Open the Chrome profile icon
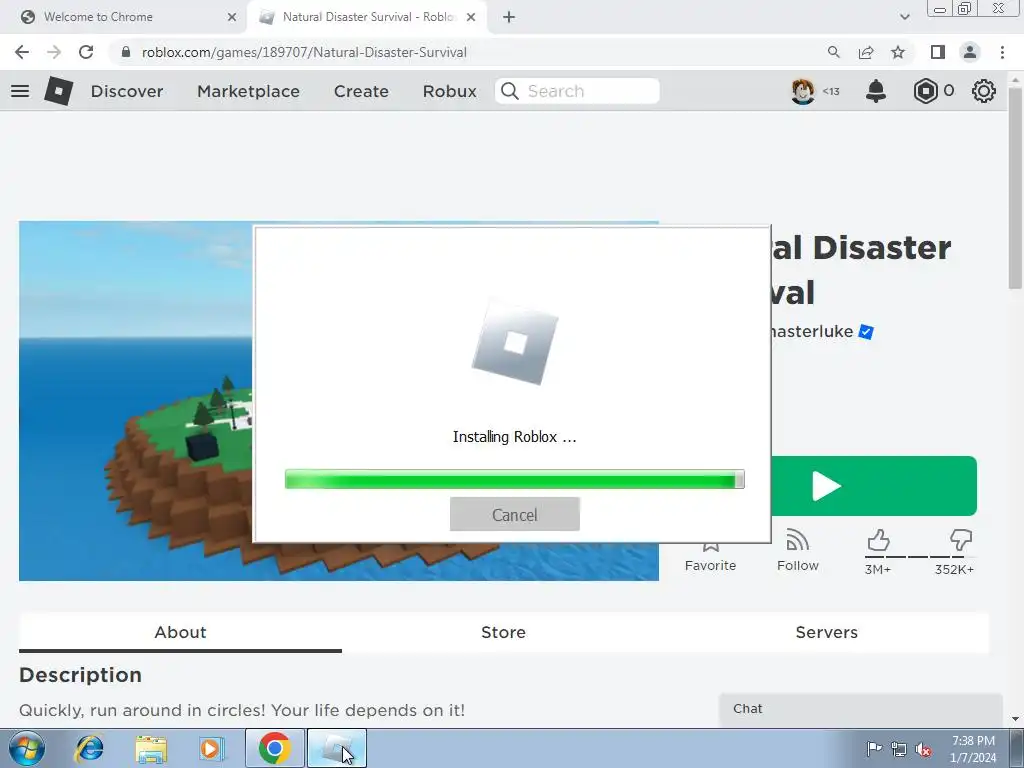This screenshot has height=768, width=1024. point(970,52)
